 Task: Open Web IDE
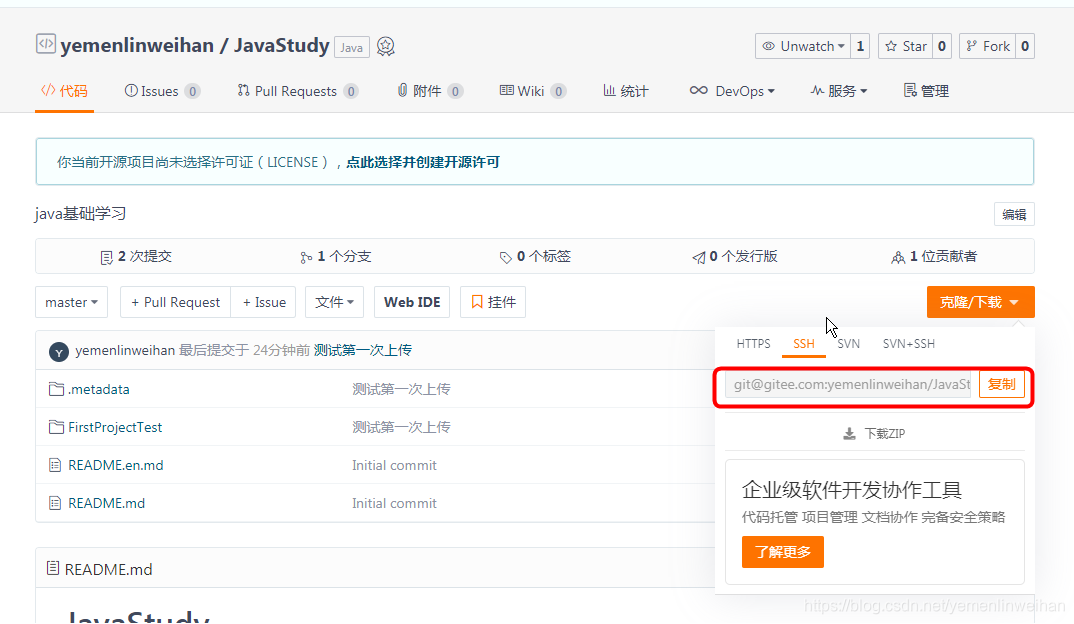pyautogui.click(x=412, y=302)
